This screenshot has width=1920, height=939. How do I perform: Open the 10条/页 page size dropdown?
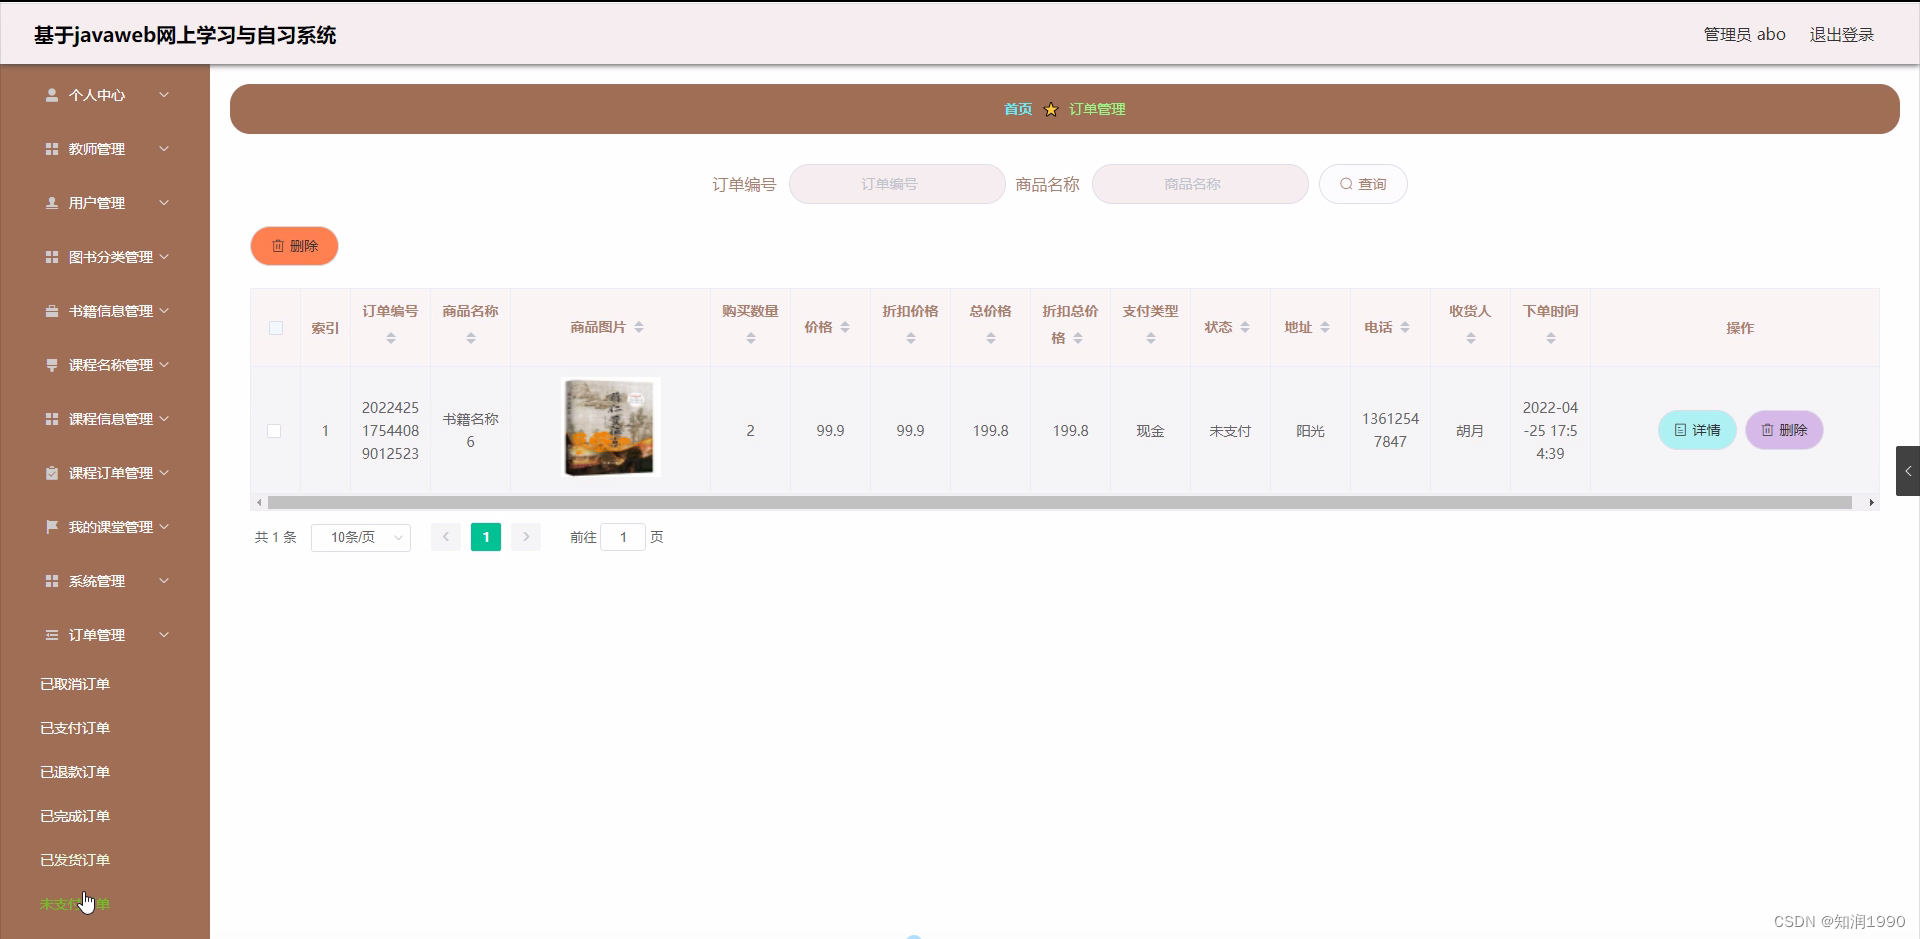point(360,537)
